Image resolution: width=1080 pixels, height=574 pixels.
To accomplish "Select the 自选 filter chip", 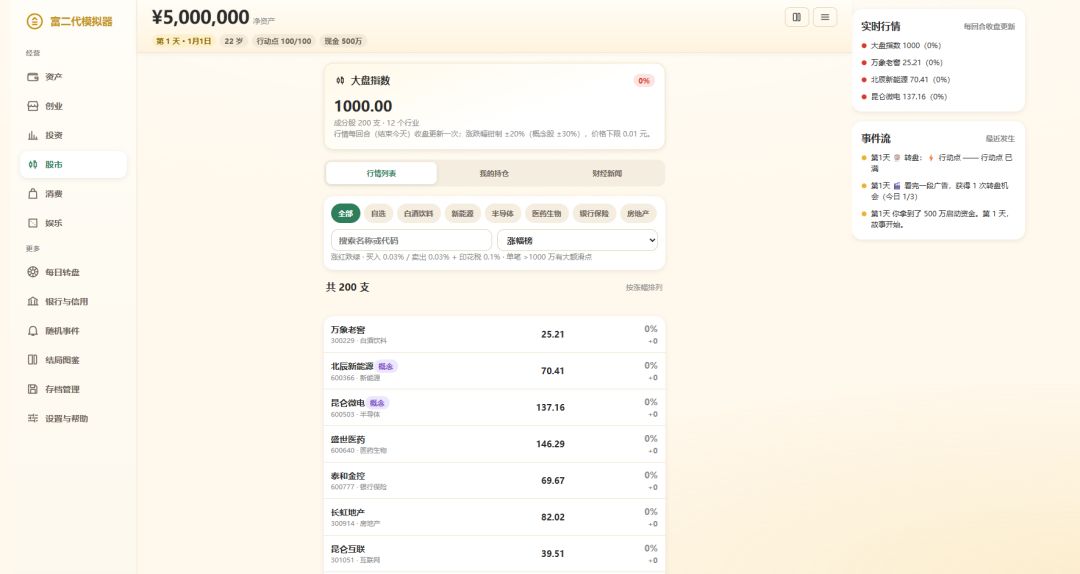I will pyautogui.click(x=378, y=214).
